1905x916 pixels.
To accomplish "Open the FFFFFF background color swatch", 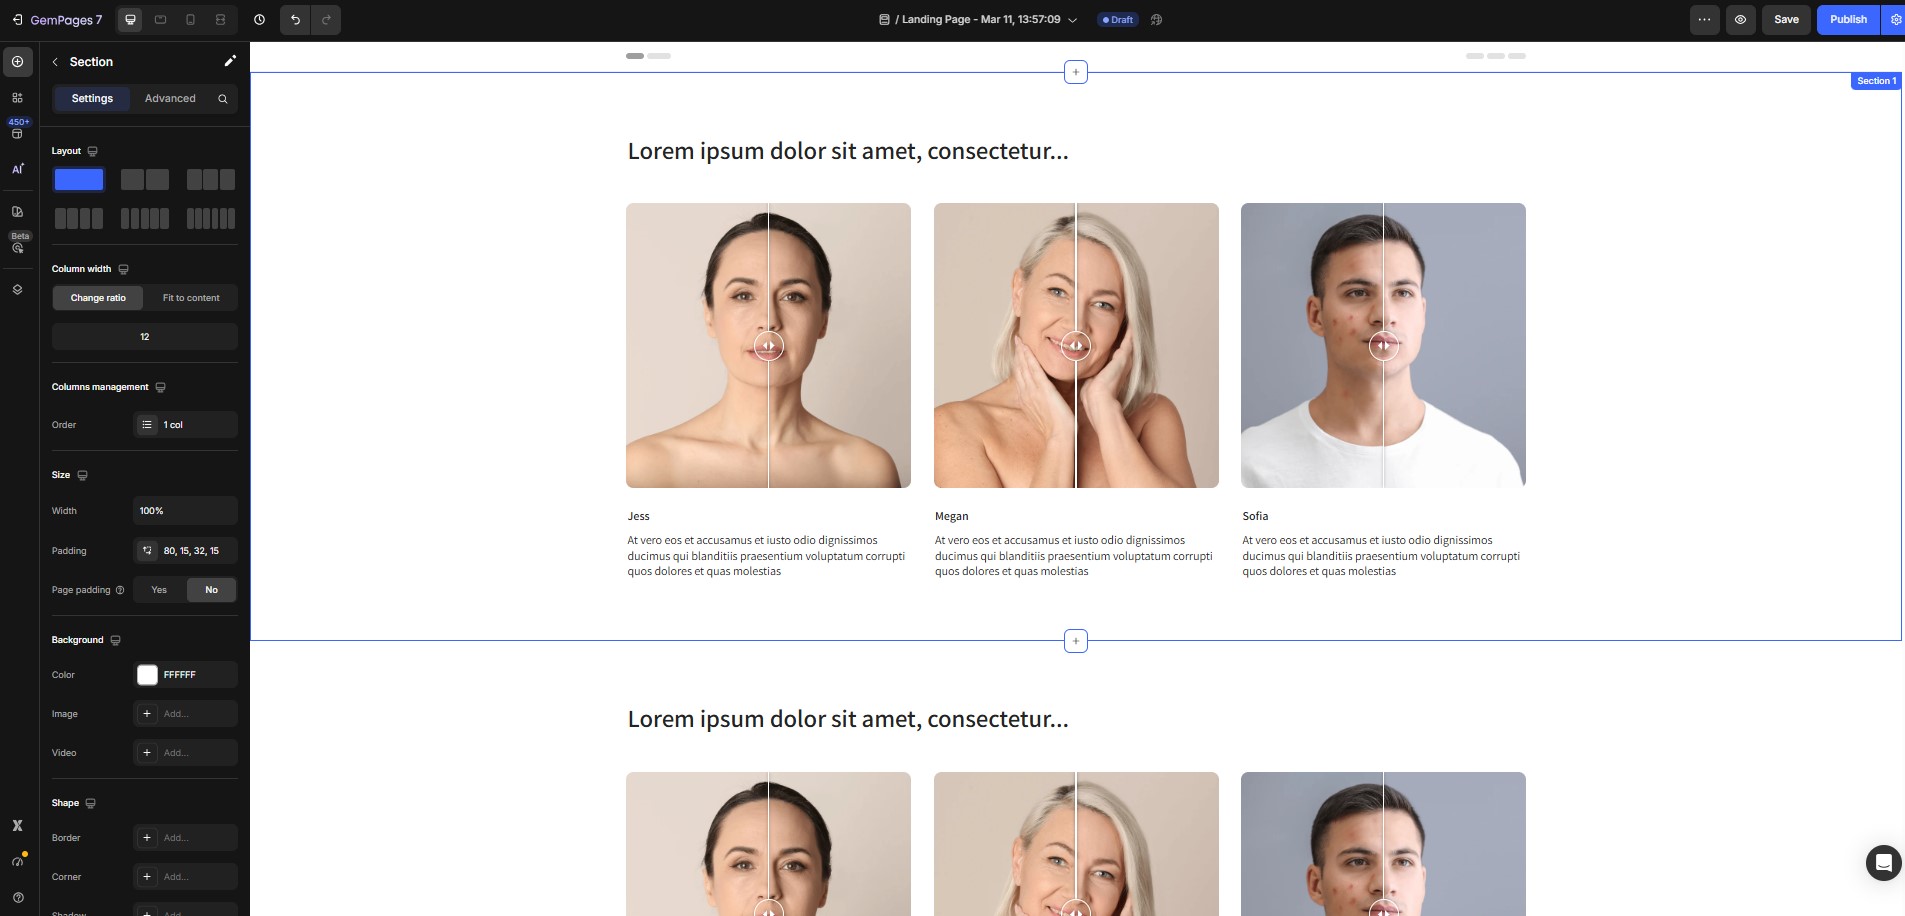I will [x=148, y=675].
